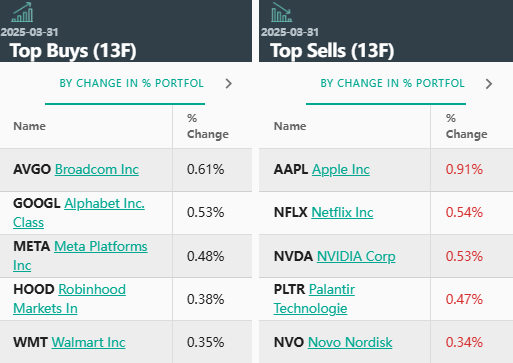Open the Apple Inc link
This screenshot has height=363, width=513.
[x=341, y=169]
